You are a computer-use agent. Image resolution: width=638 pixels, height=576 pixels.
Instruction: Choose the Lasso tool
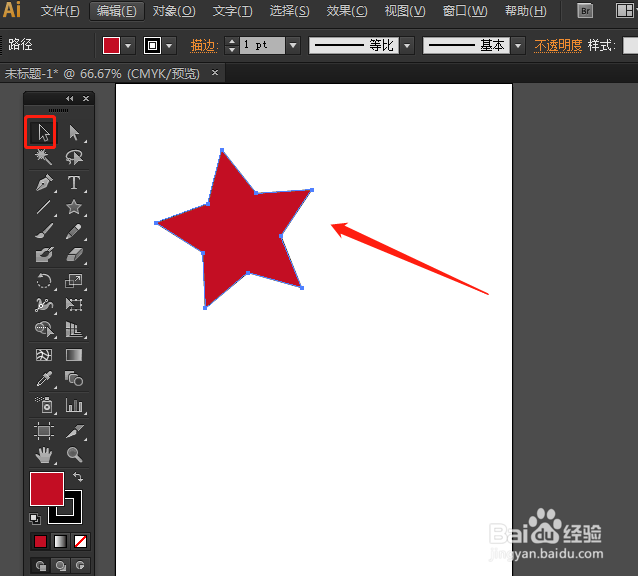point(74,157)
